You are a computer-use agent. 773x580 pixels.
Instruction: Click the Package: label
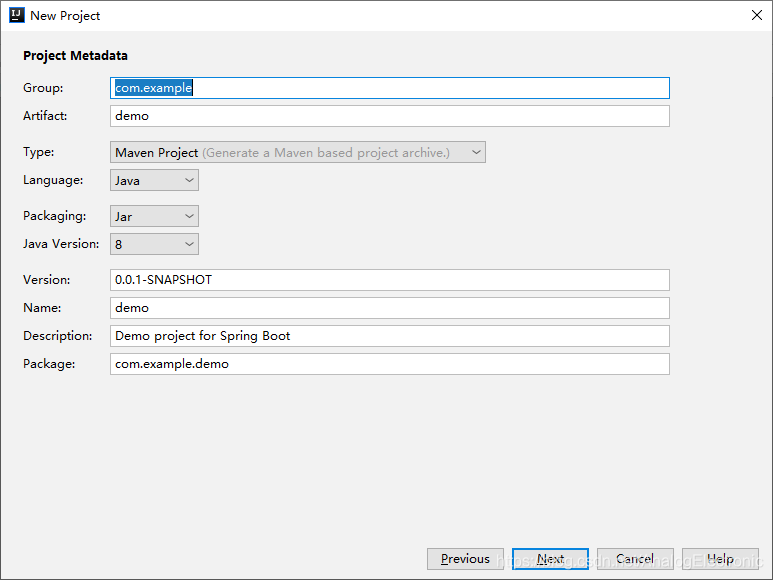point(49,364)
